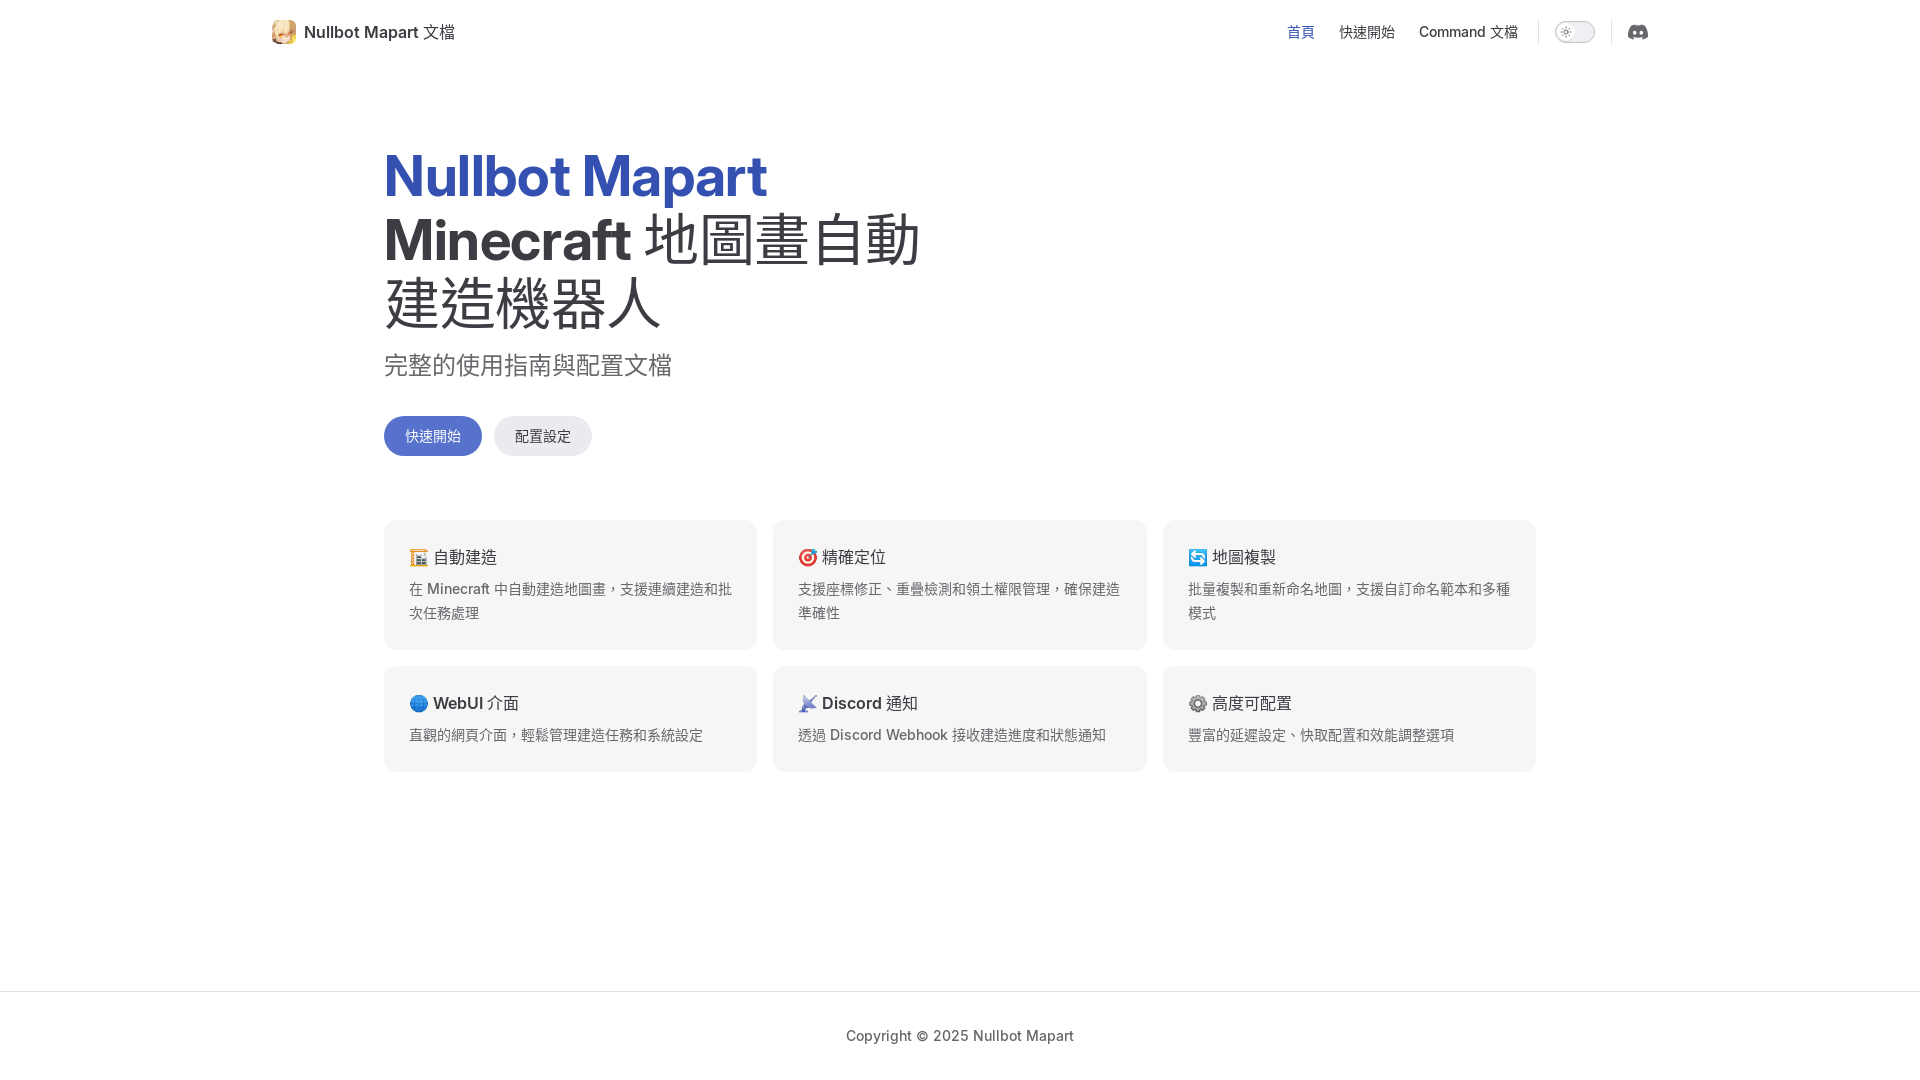Select the 自動建造 card title

[465, 557]
